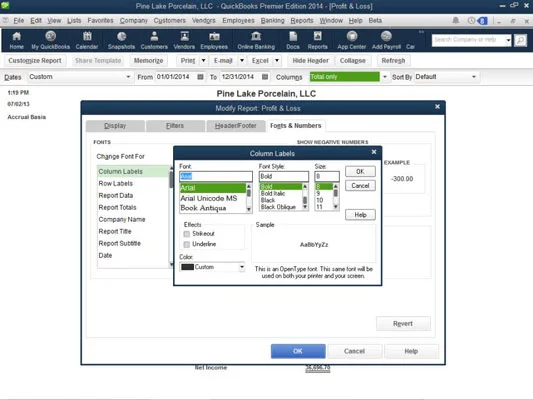Click the Memorize button
Viewport: 533px width, 400px height.
coord(149,60)
